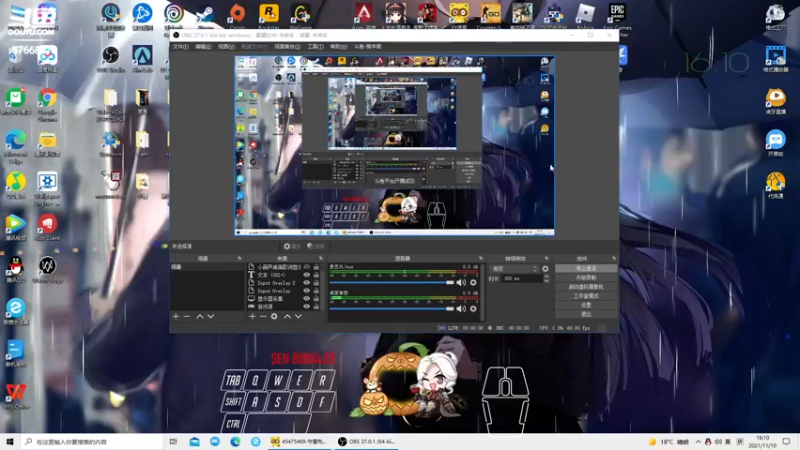Launch Rockstar Games launcher shortcut

(x=269, y=16)
